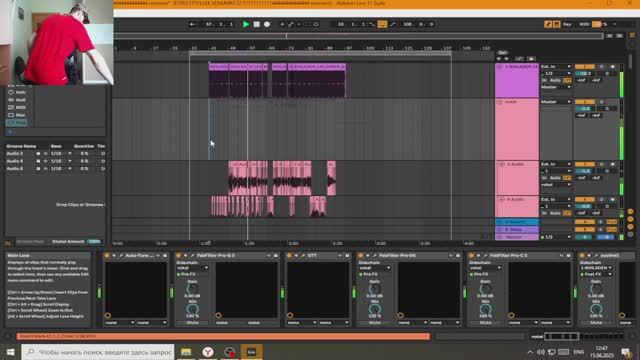The image size is (640, 360).
Task: Unfold the 1 BIHLADEN track arrow
Action: [499, 67]
